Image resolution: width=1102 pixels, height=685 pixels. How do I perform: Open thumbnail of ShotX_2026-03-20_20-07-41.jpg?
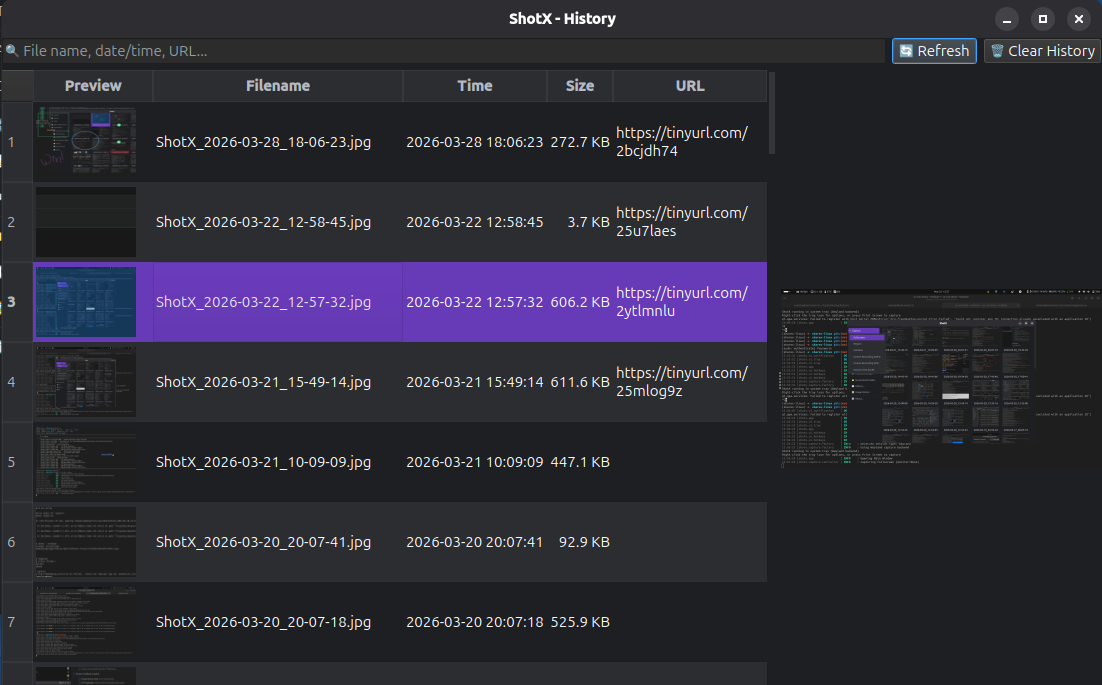pos(86,542)
